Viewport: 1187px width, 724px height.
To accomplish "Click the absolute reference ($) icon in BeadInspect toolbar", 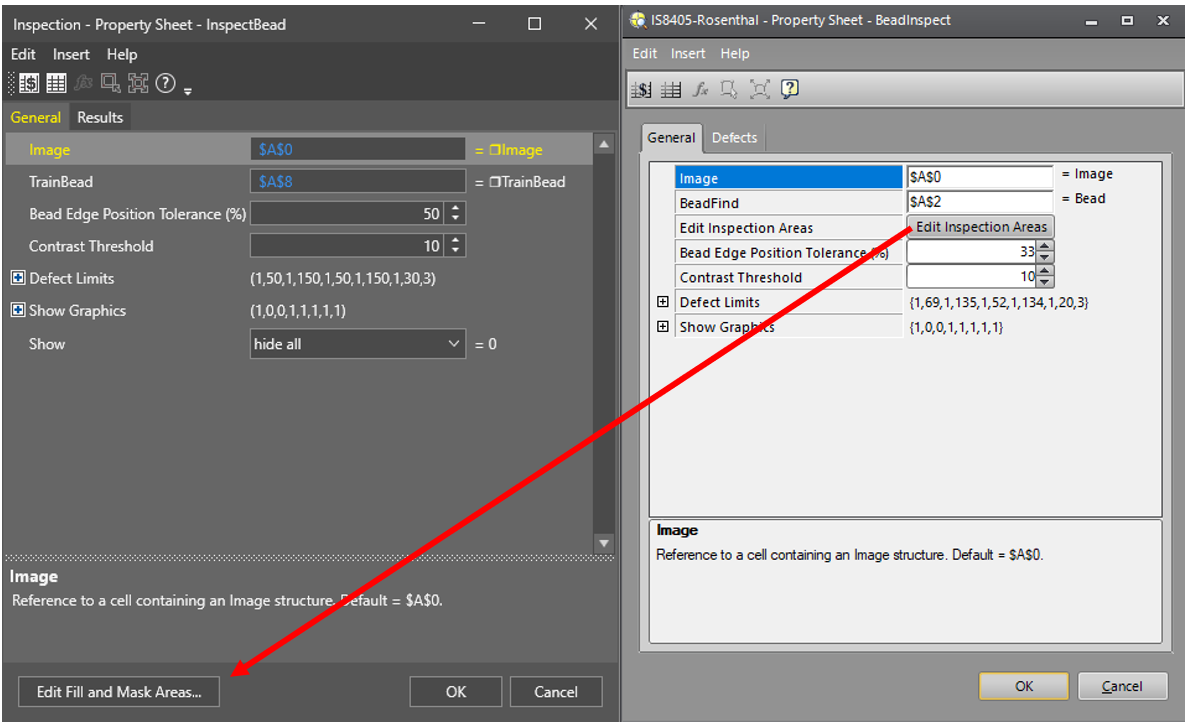I will [x=642, y=90].
